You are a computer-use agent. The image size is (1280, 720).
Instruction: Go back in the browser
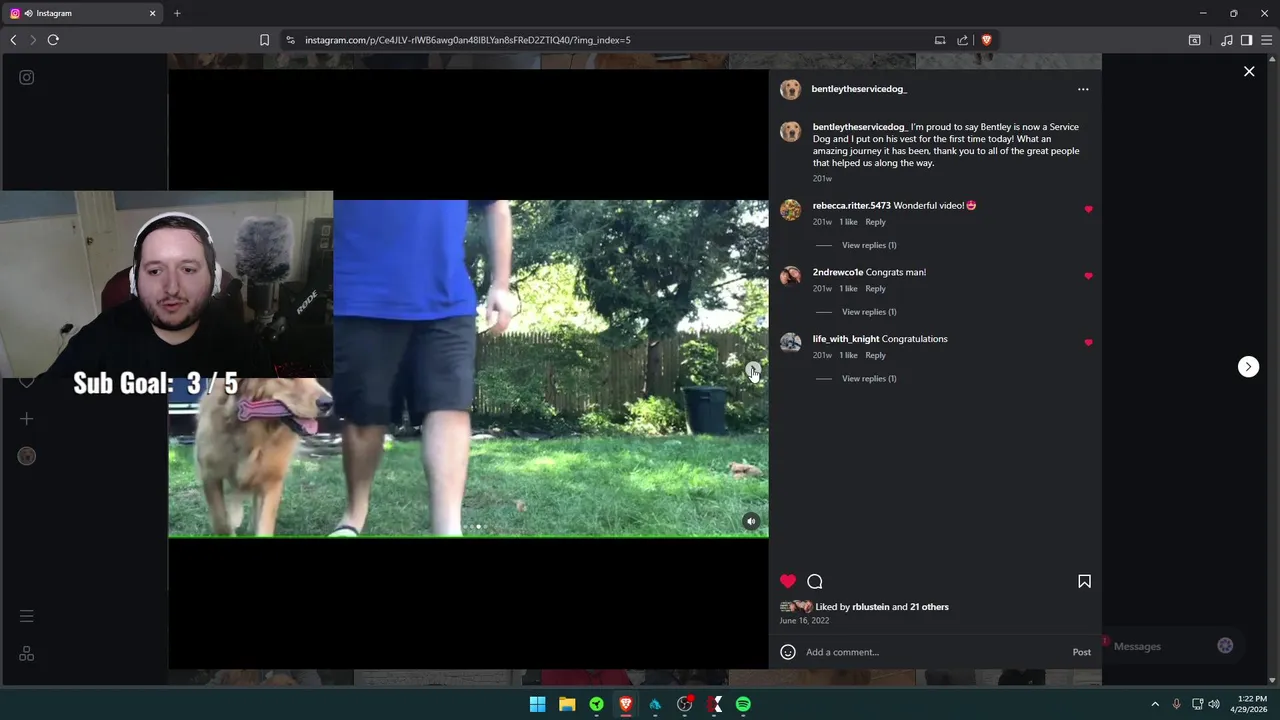click(13, 40)
